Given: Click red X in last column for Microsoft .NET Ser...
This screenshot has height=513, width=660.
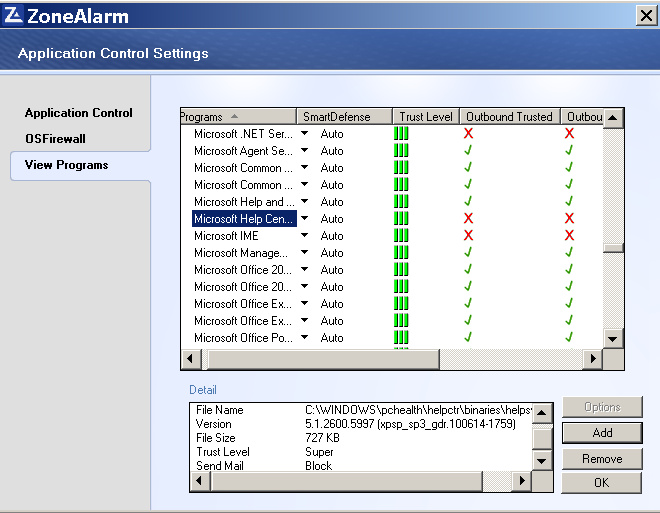Looking at the screenshot, I should click(569, 133).
